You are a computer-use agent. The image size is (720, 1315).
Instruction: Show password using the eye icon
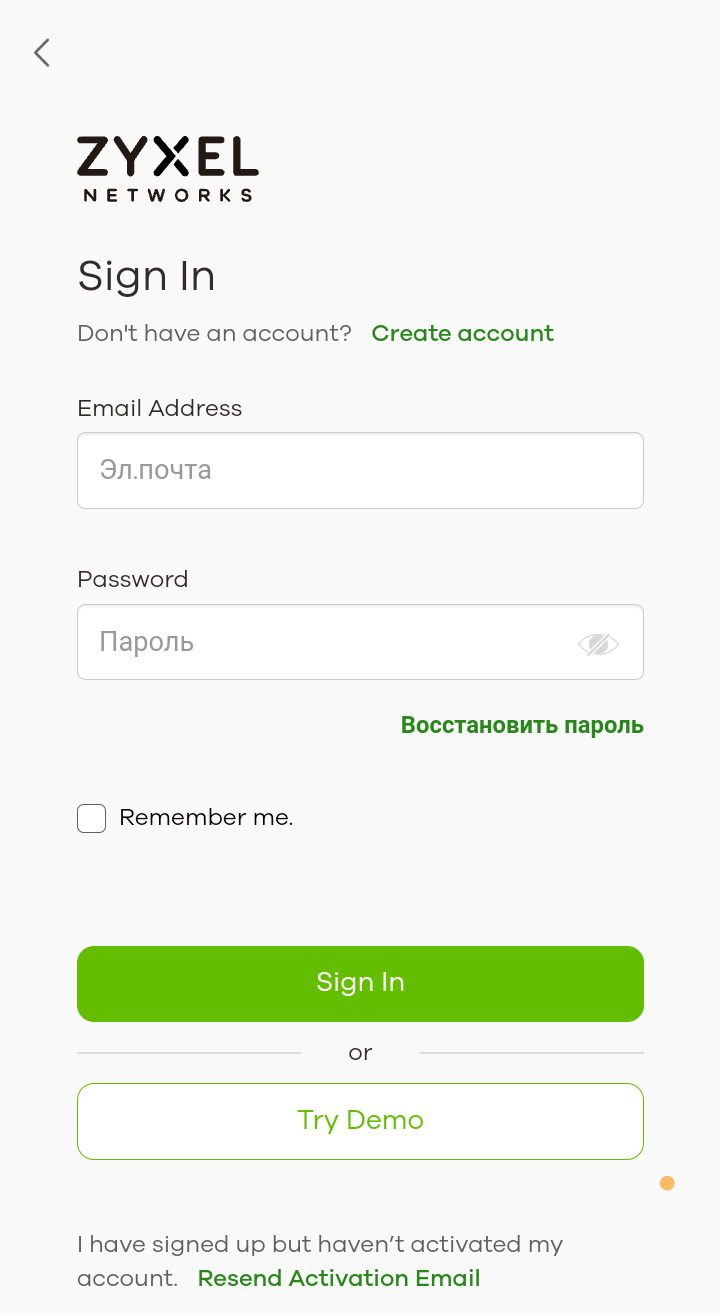(598, 644)
